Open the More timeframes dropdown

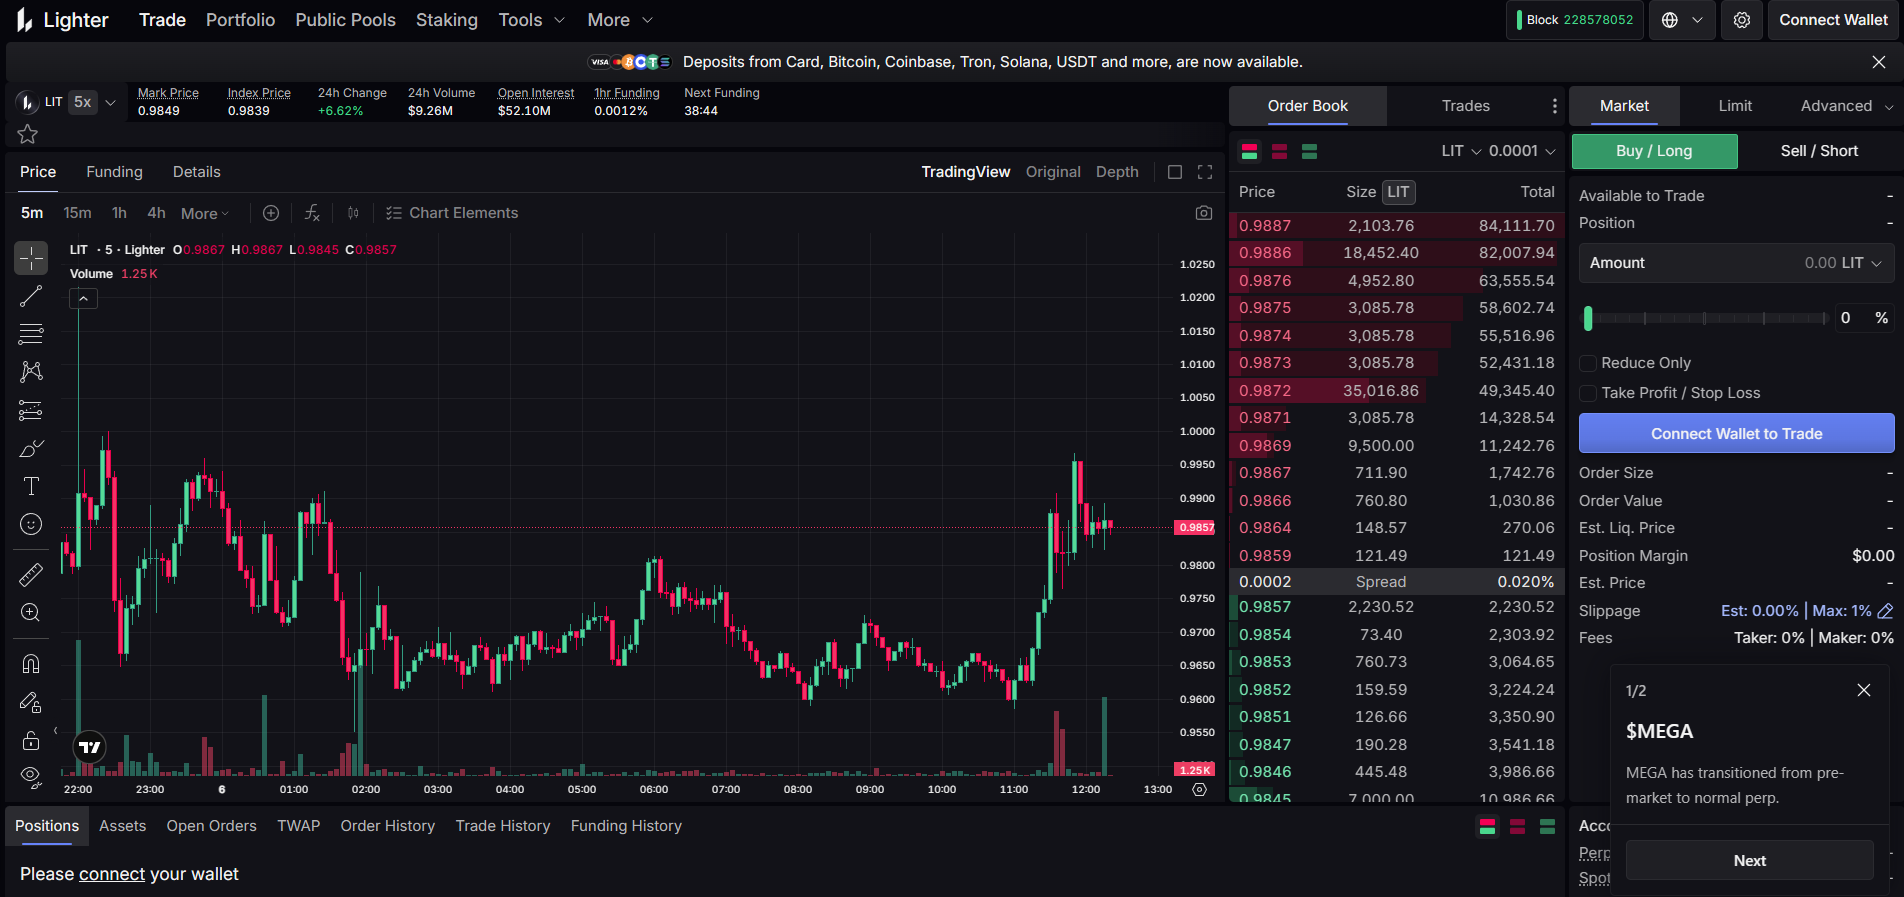coord(205,214)
